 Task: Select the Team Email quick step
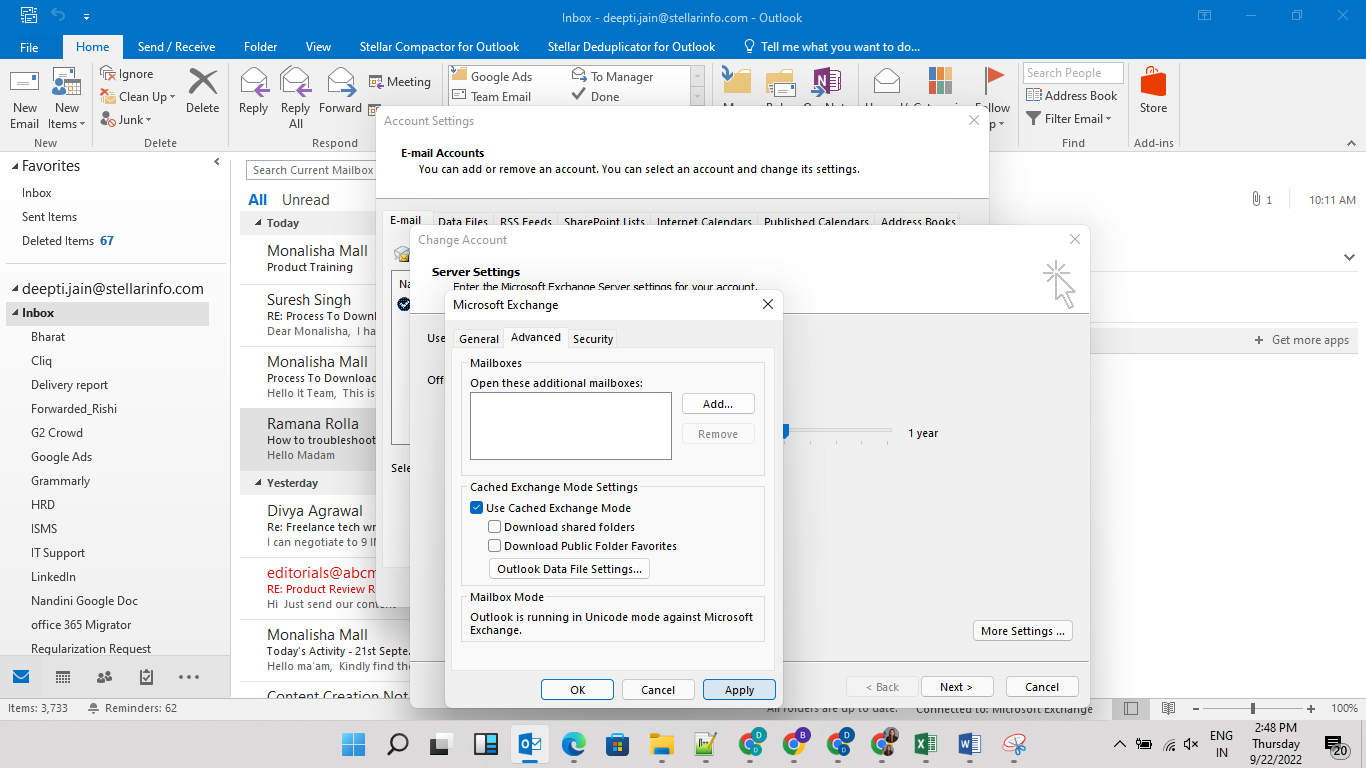492,96
